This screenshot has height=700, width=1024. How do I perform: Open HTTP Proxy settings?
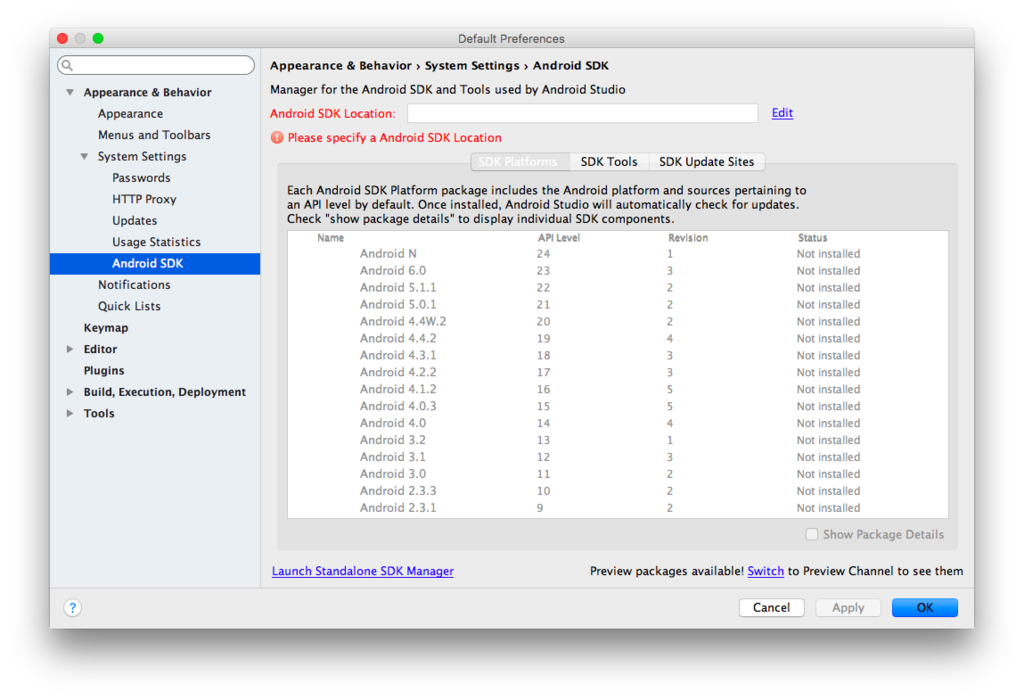144,199
